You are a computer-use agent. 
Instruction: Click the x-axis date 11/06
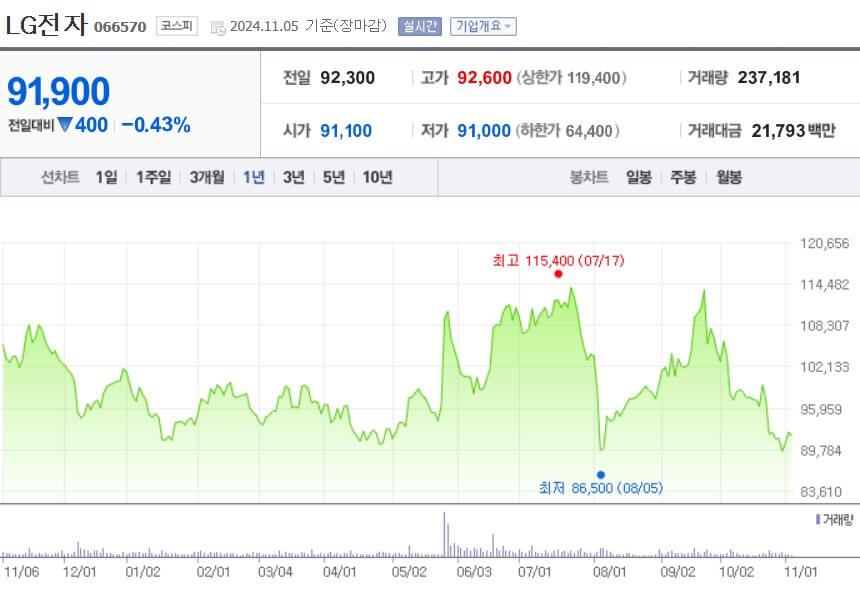pyautogui.click(x=22, y=572)
